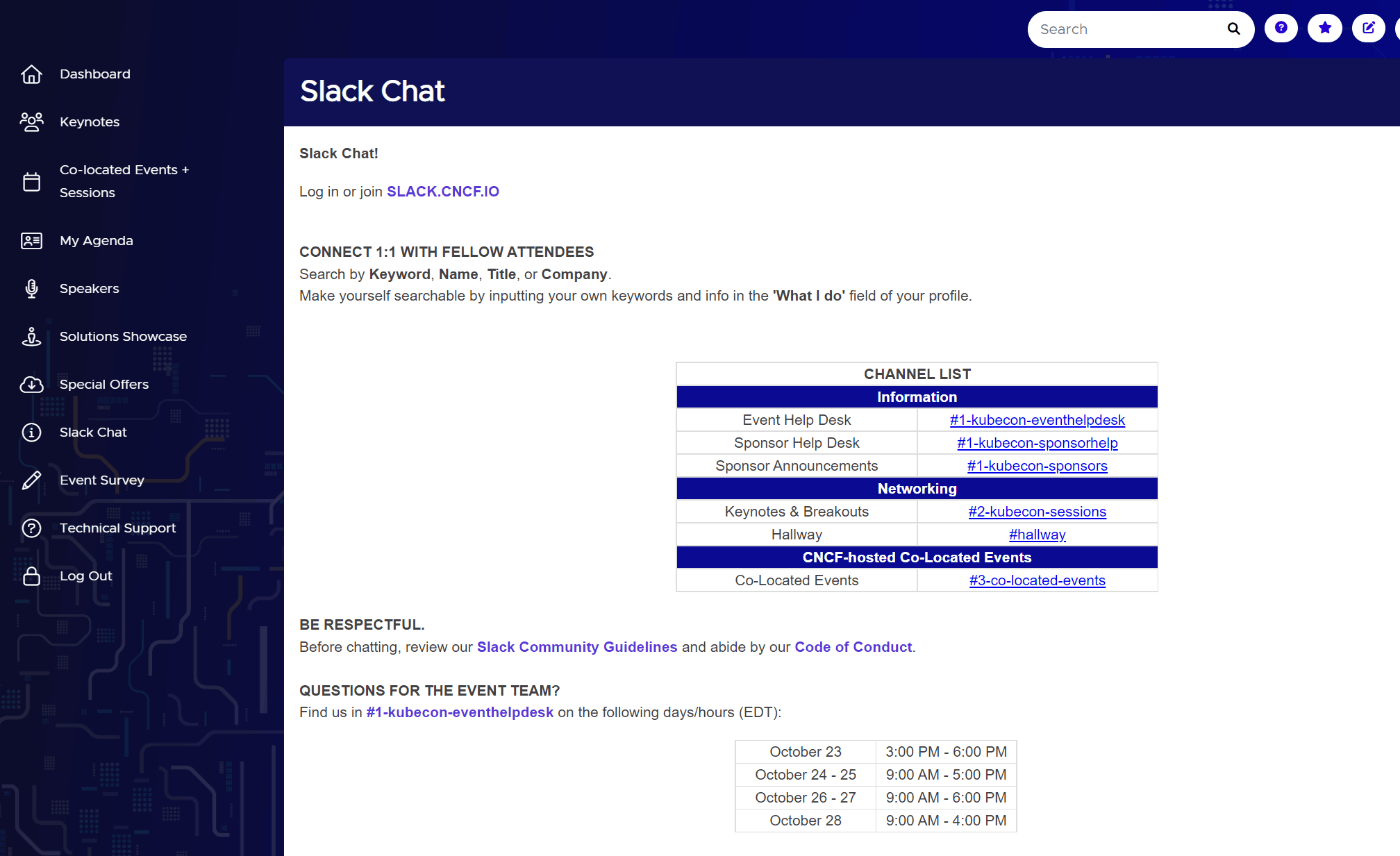1400x856 pixels.
Task: Open the Dashboard menu item
Action: [95, 74]
